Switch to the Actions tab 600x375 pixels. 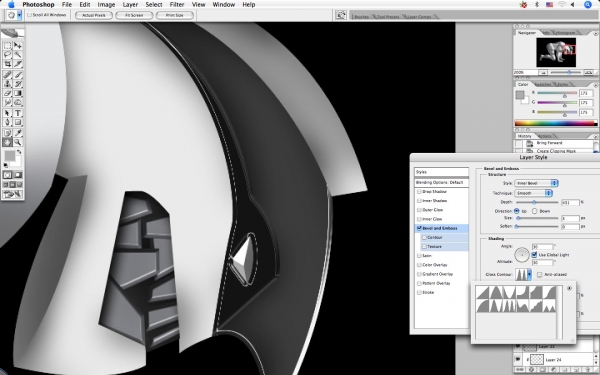(544, 136)
